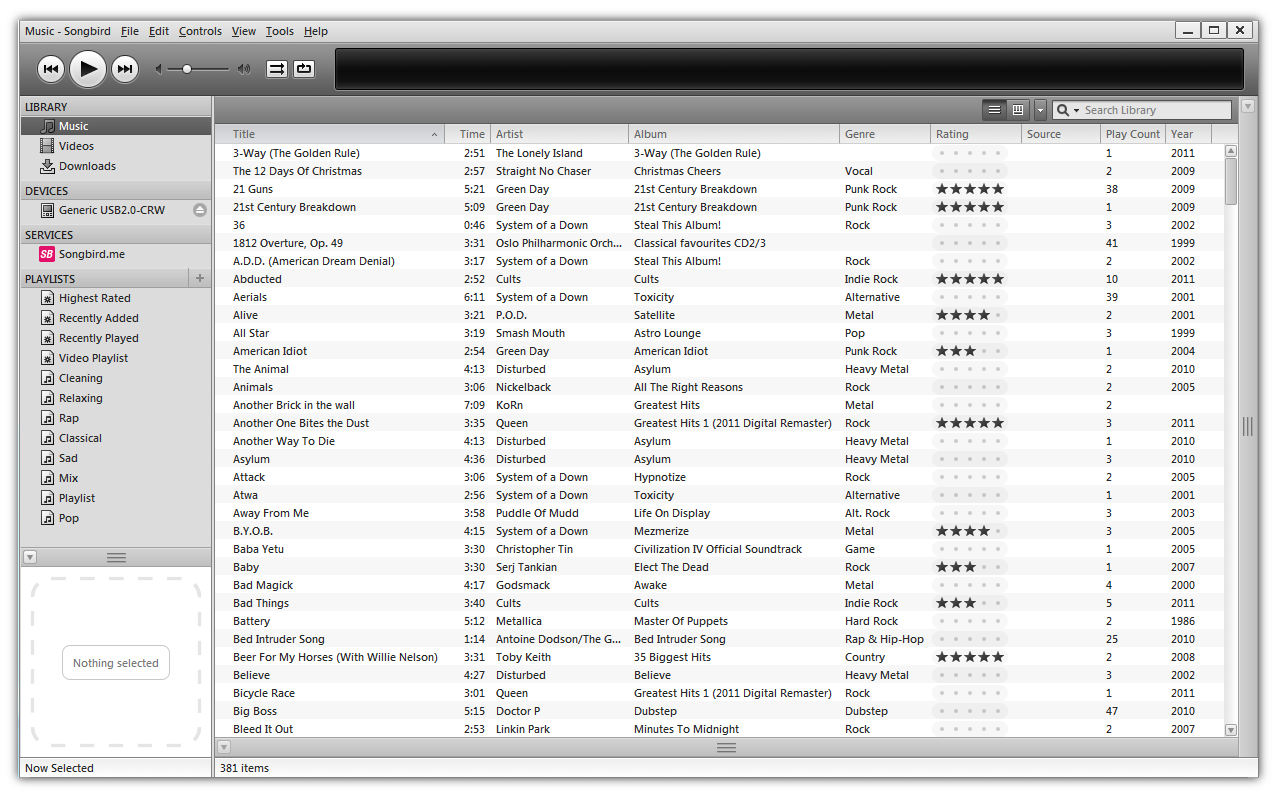Skip to next track
The height and width of the screenshot is (798, 1282).
(x=125, y=68)
